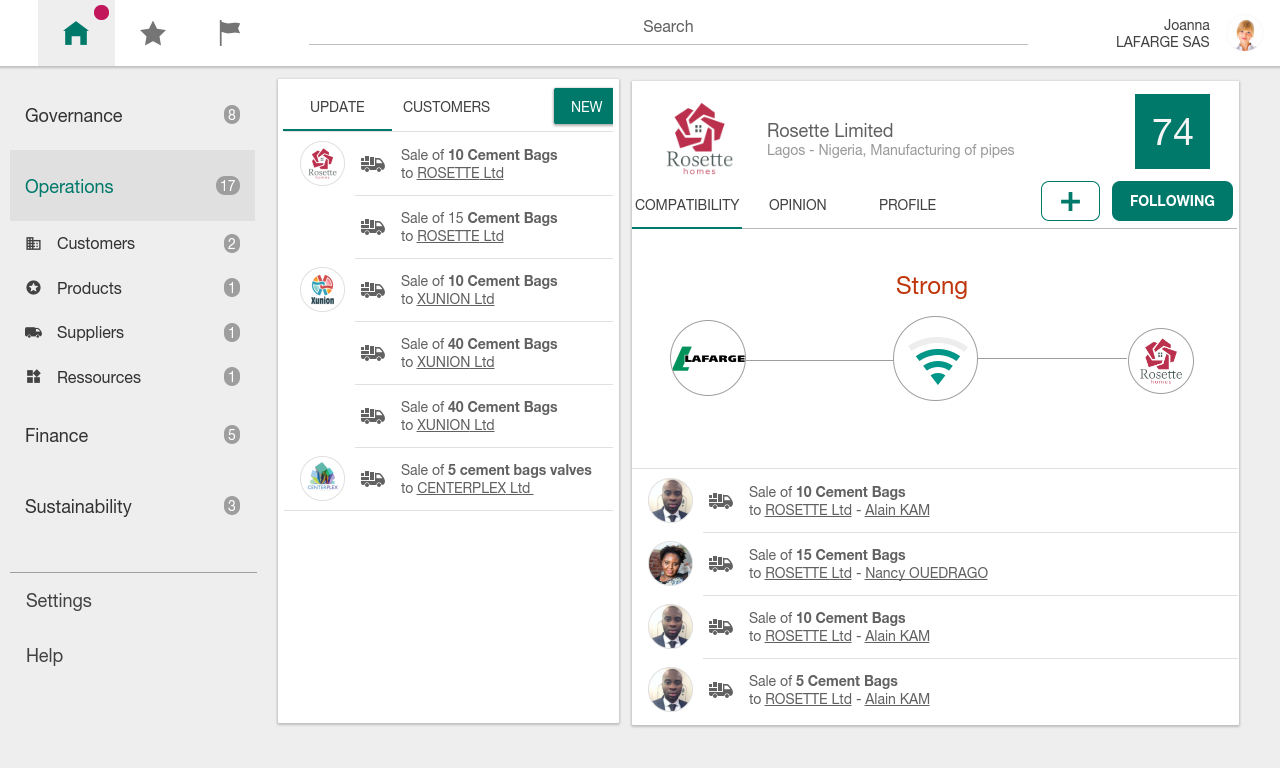1280x768 pixels.
Task: Click the Ressources blocks icon in sidebar
Action: coord(34,377)
